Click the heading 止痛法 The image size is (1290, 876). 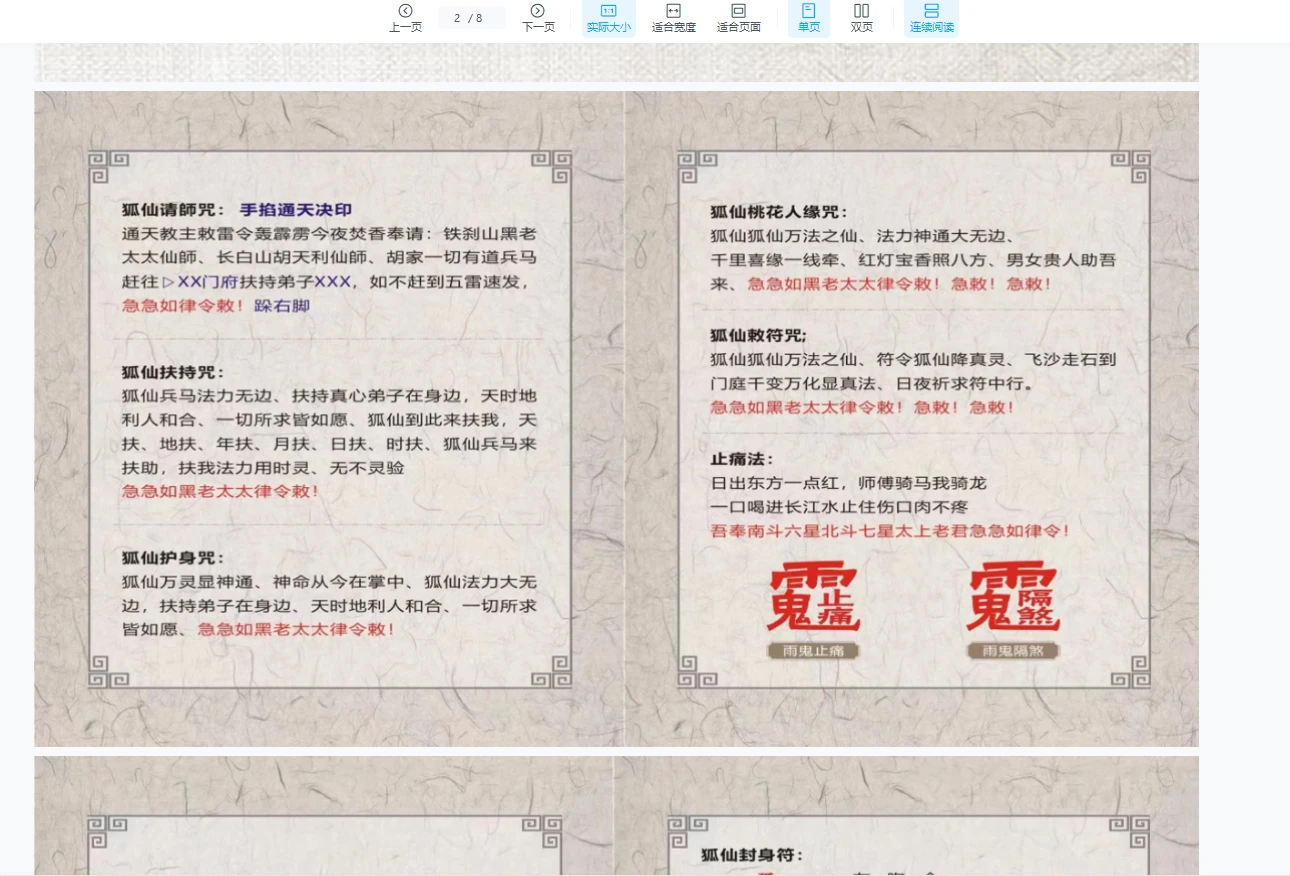(x=742, y=459)
